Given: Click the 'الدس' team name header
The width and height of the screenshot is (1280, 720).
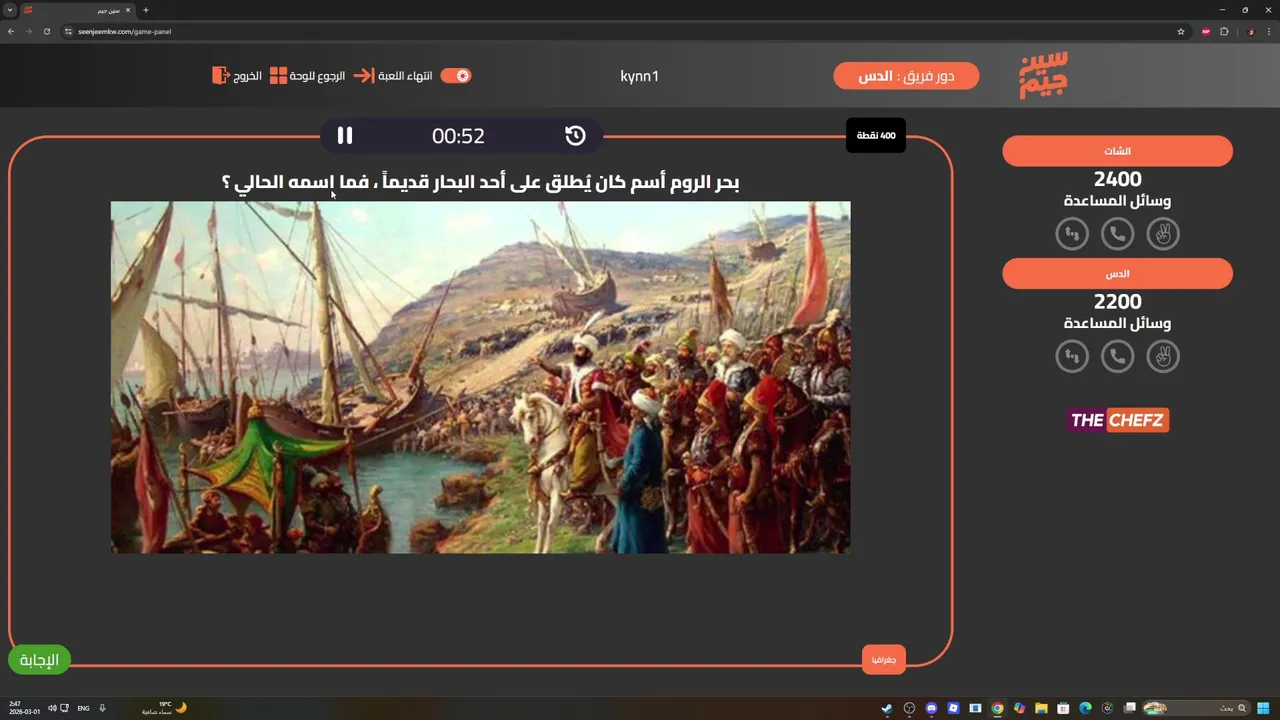Looking at the screenshot, I should point(1117,273).
